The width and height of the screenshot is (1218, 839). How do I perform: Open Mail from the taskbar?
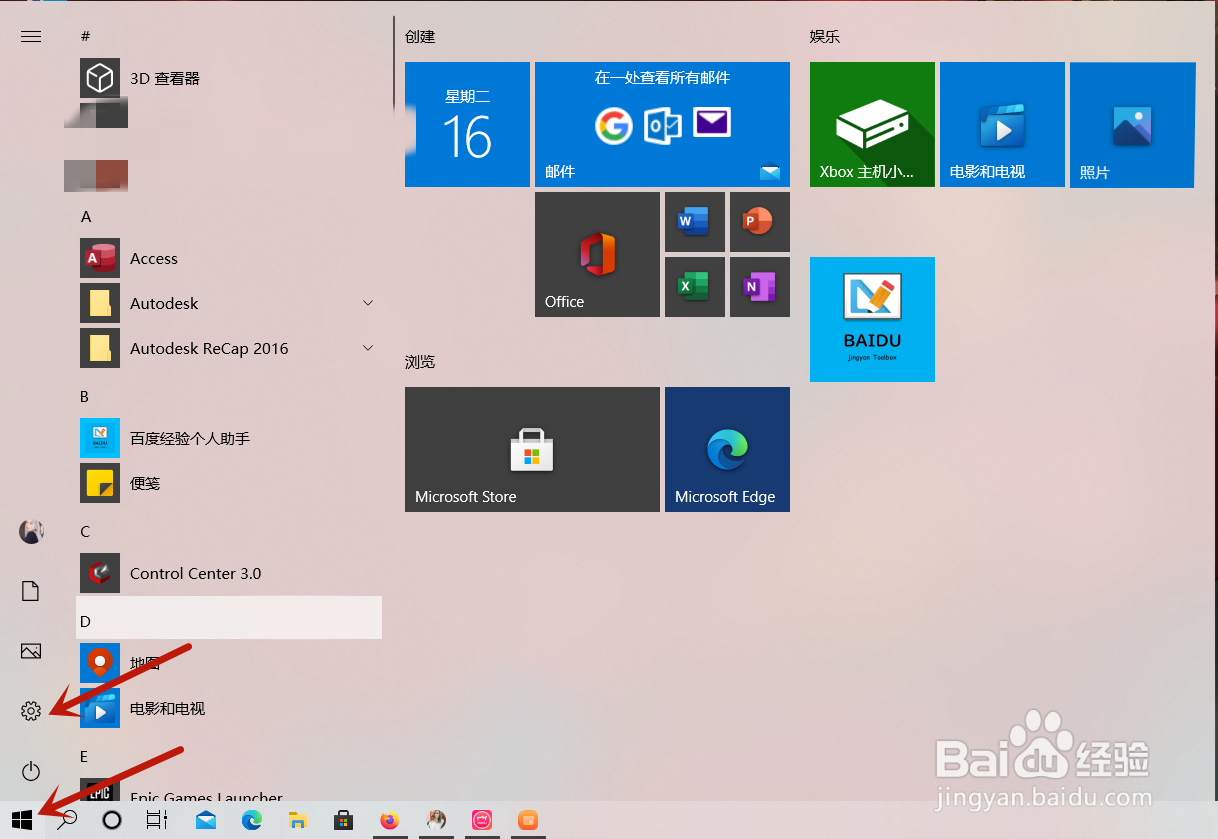point(206,820)
